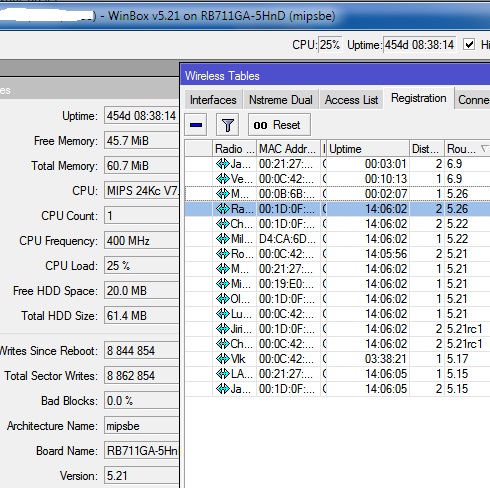The image size is (490, 488).
Task: Open the Nstreme Dual tab
Action: point(281,99)
